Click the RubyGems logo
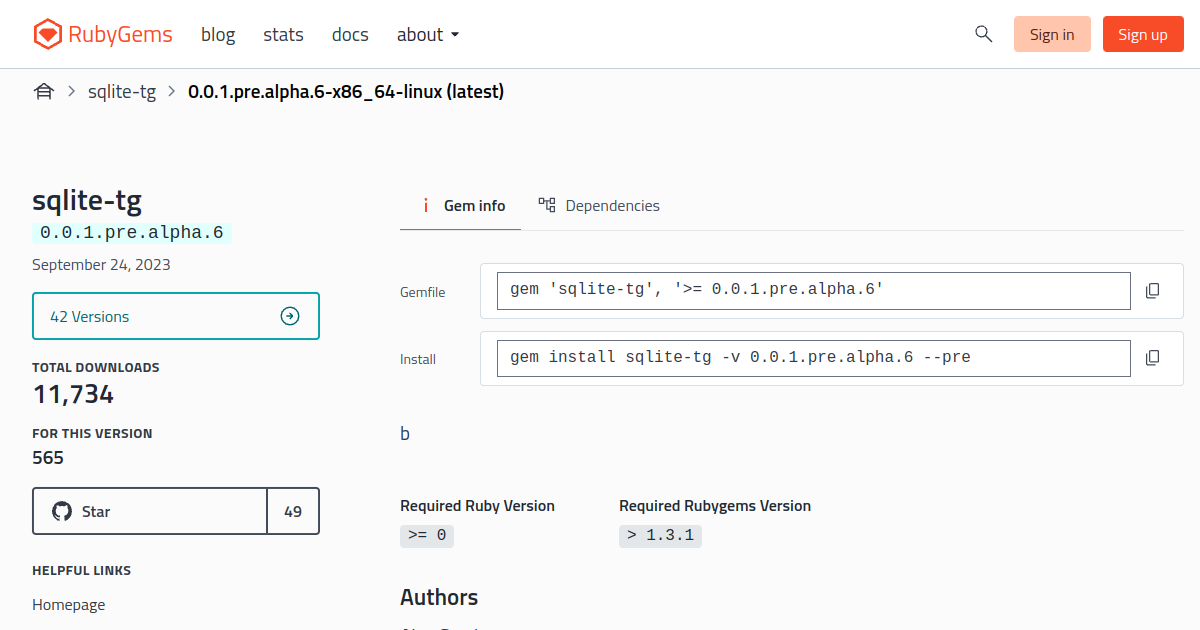 (102, 35)
